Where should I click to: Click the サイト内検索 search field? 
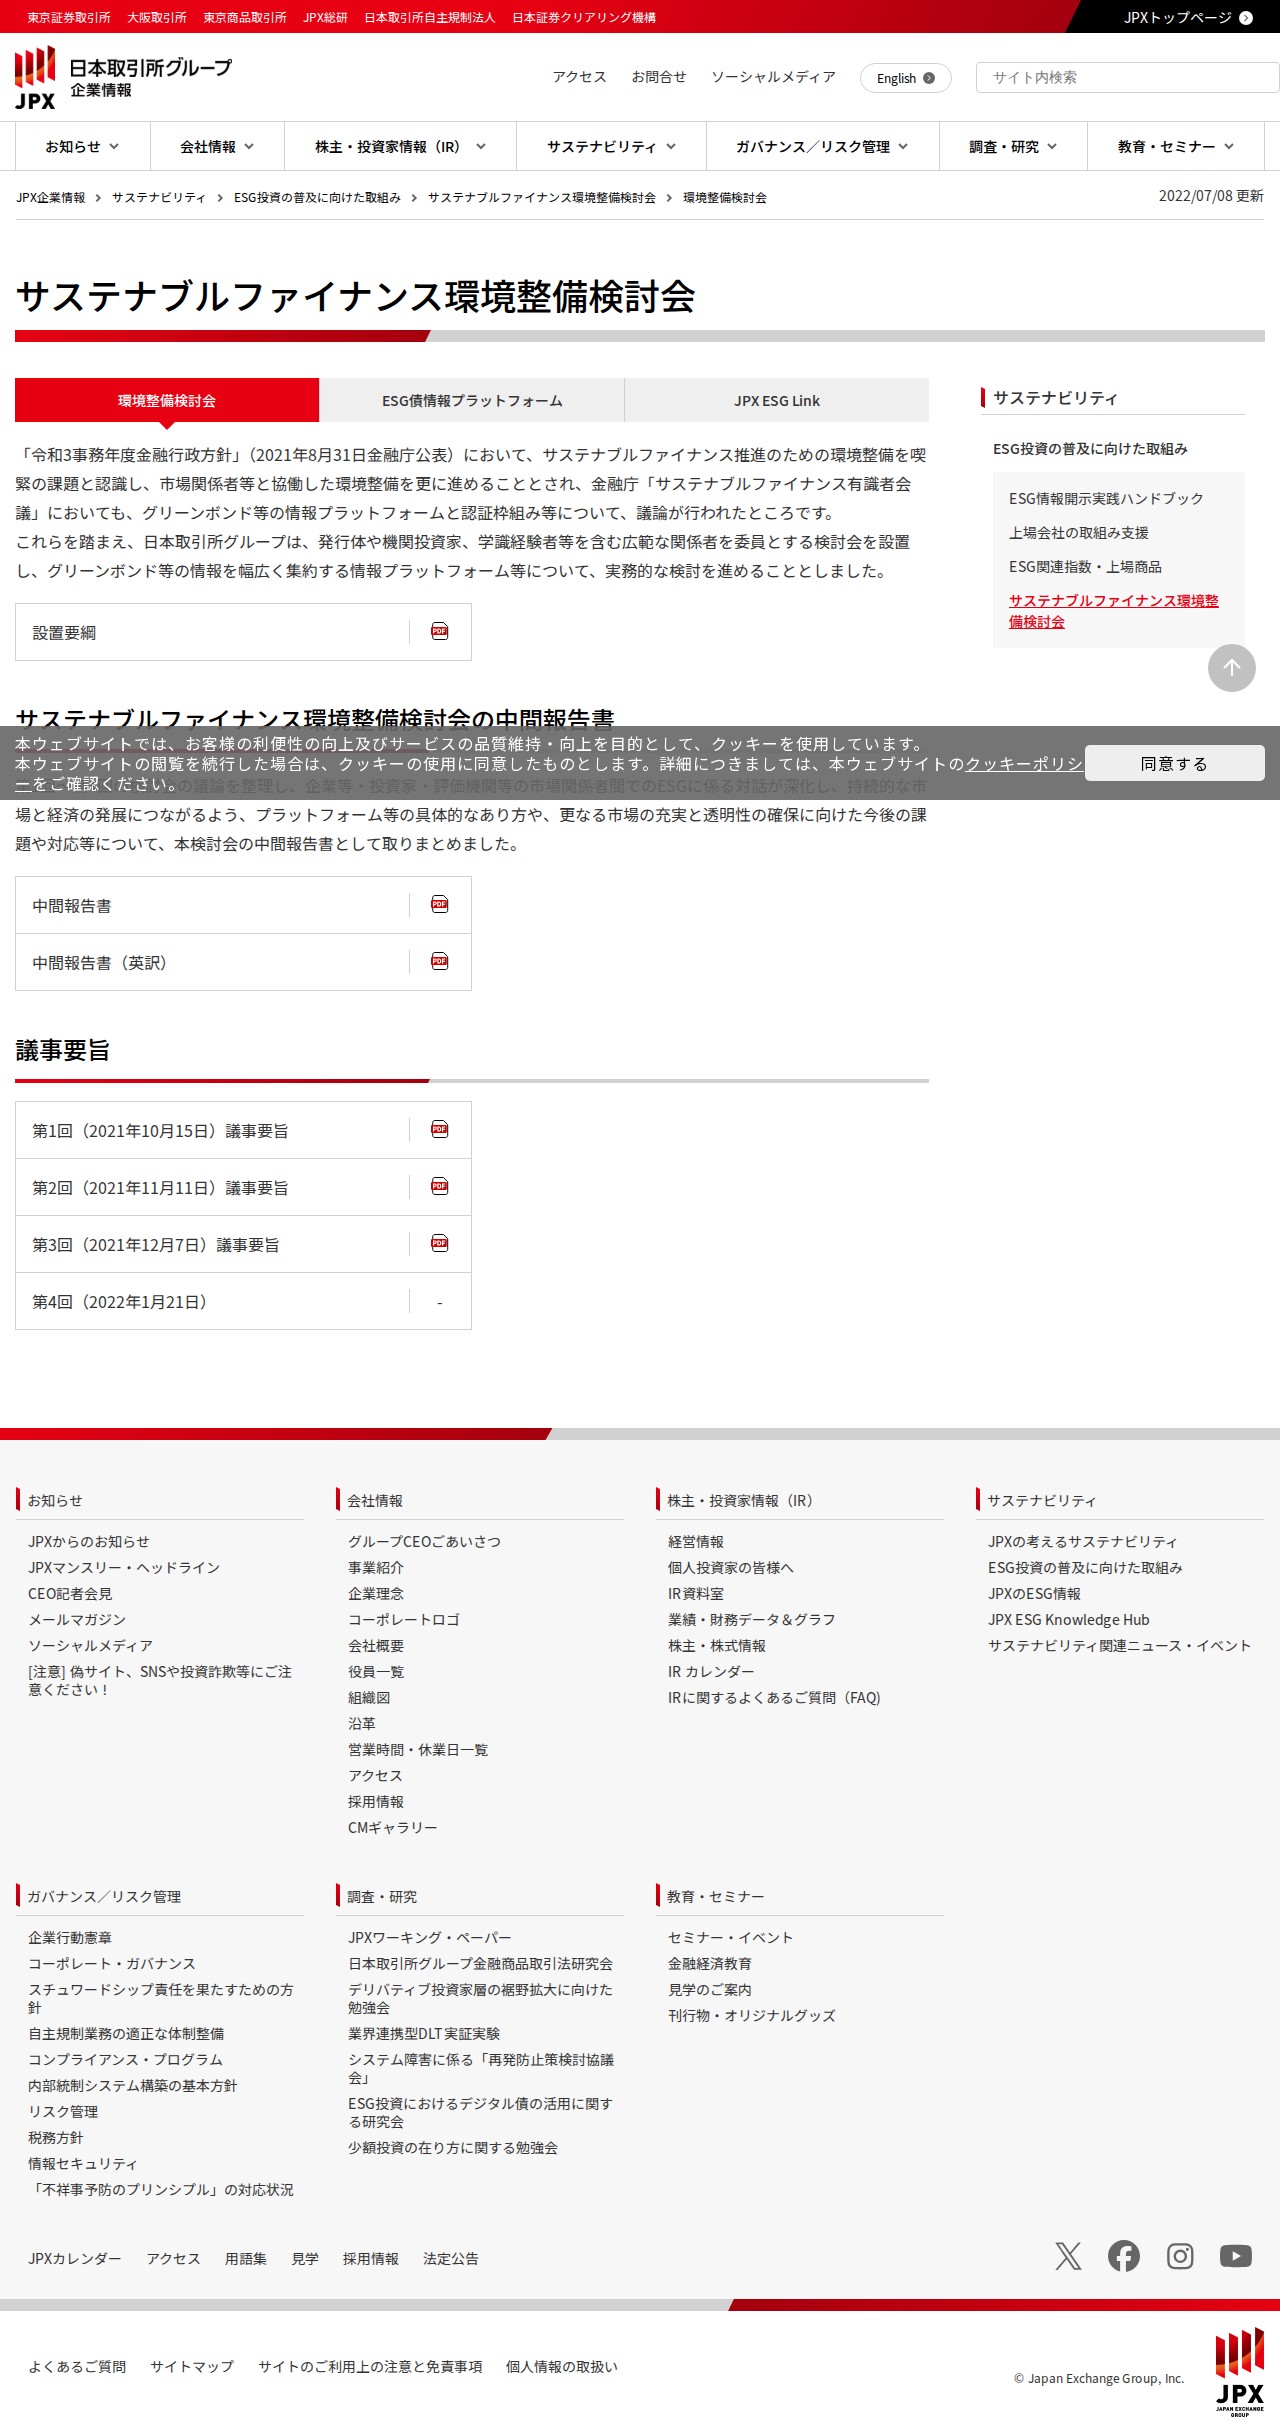[1128, 77]
